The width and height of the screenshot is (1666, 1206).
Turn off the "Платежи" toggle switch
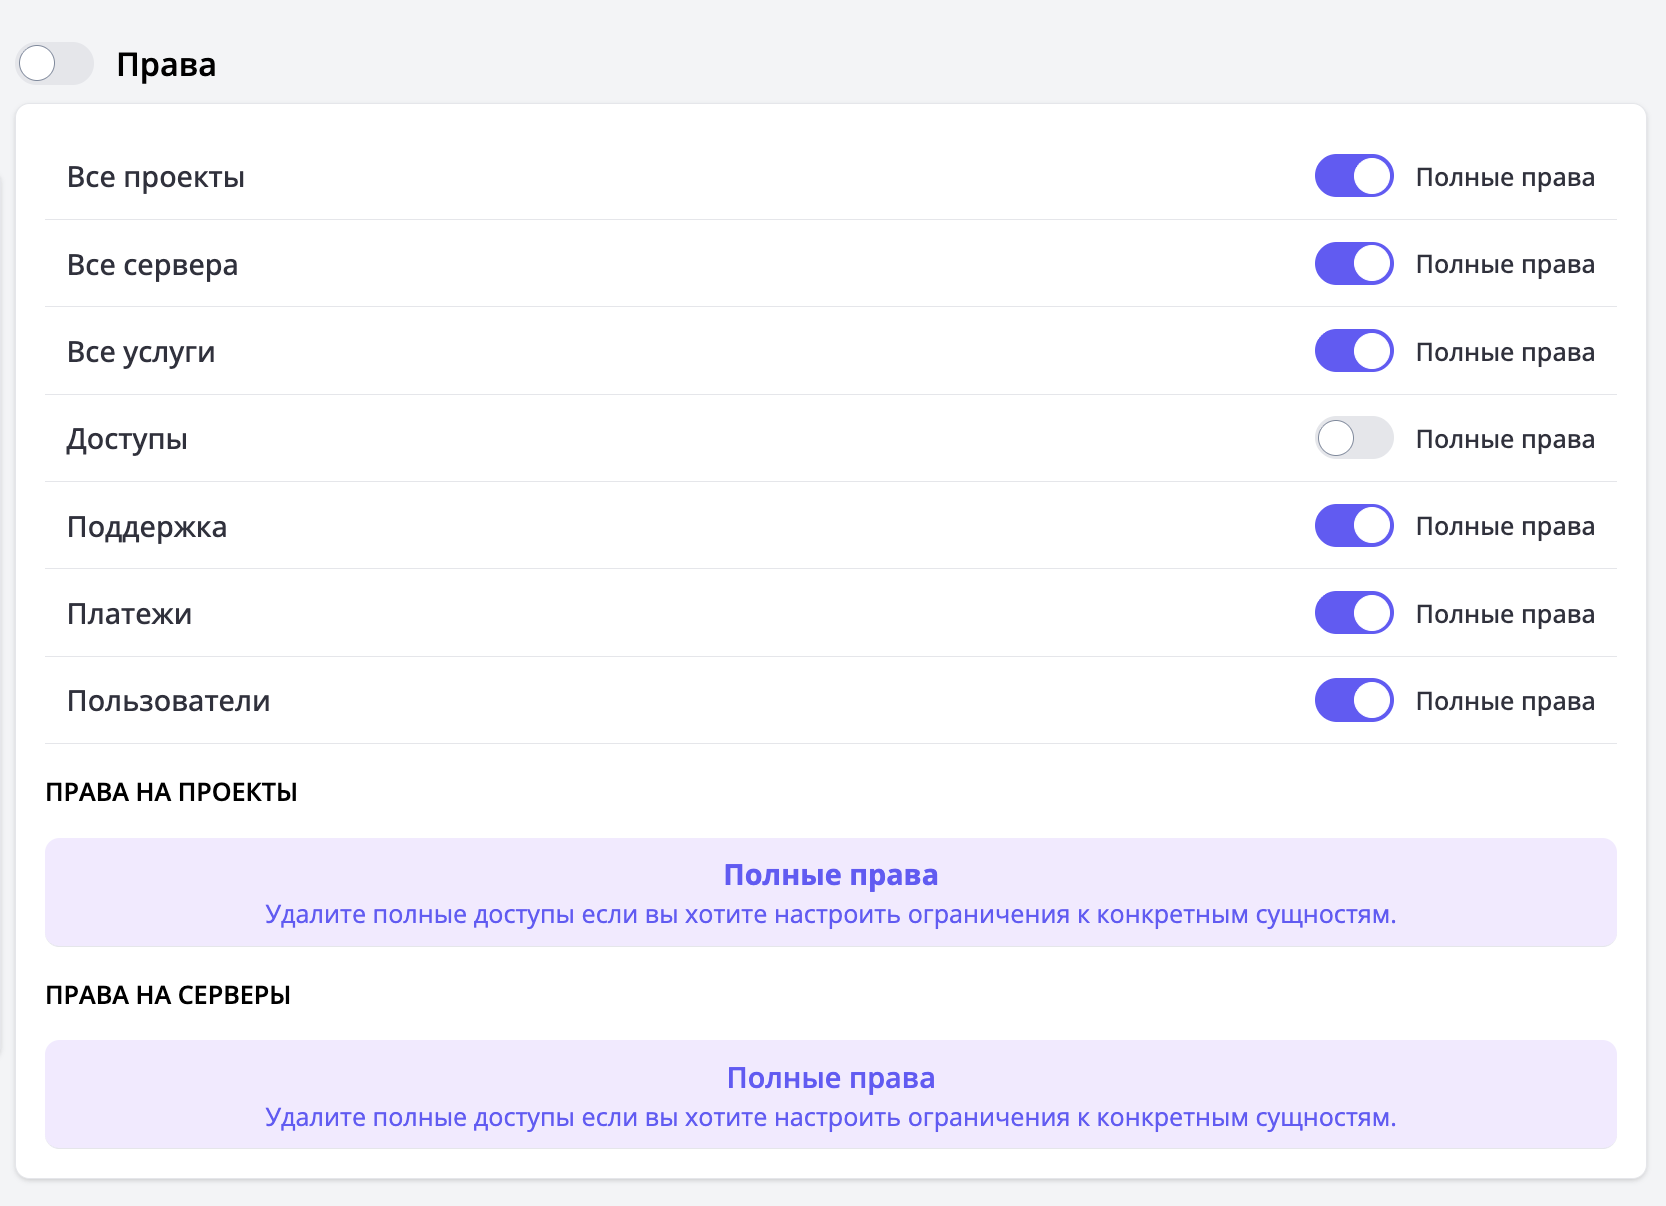click(1353, 613)
